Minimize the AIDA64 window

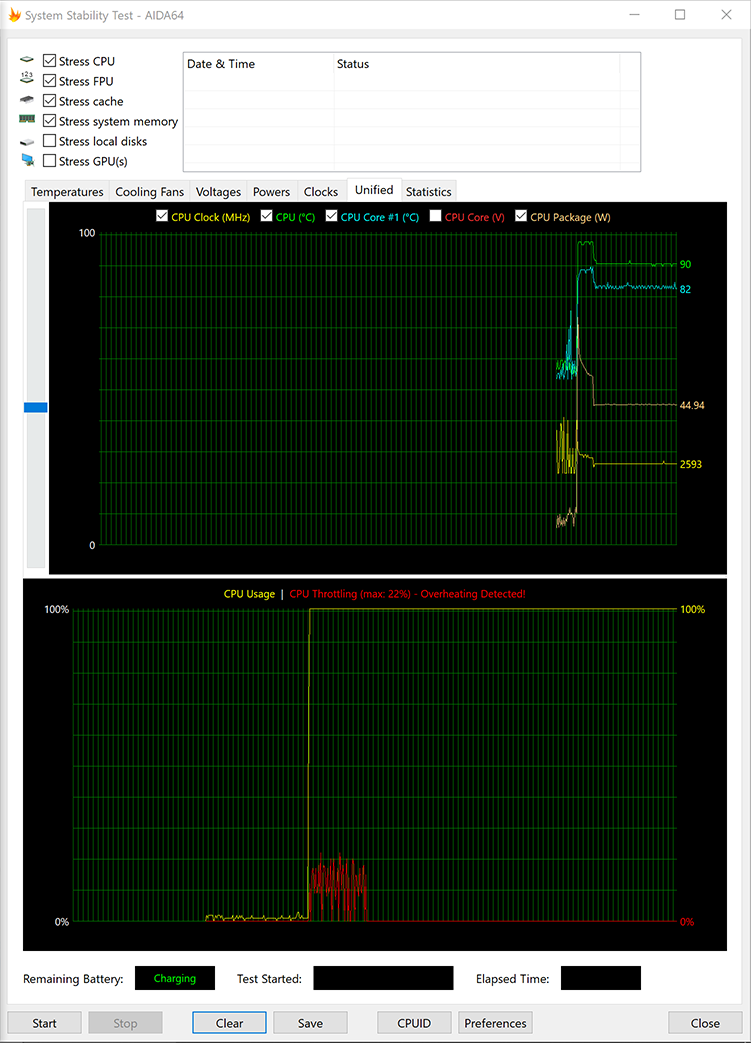tap(635, 15)
